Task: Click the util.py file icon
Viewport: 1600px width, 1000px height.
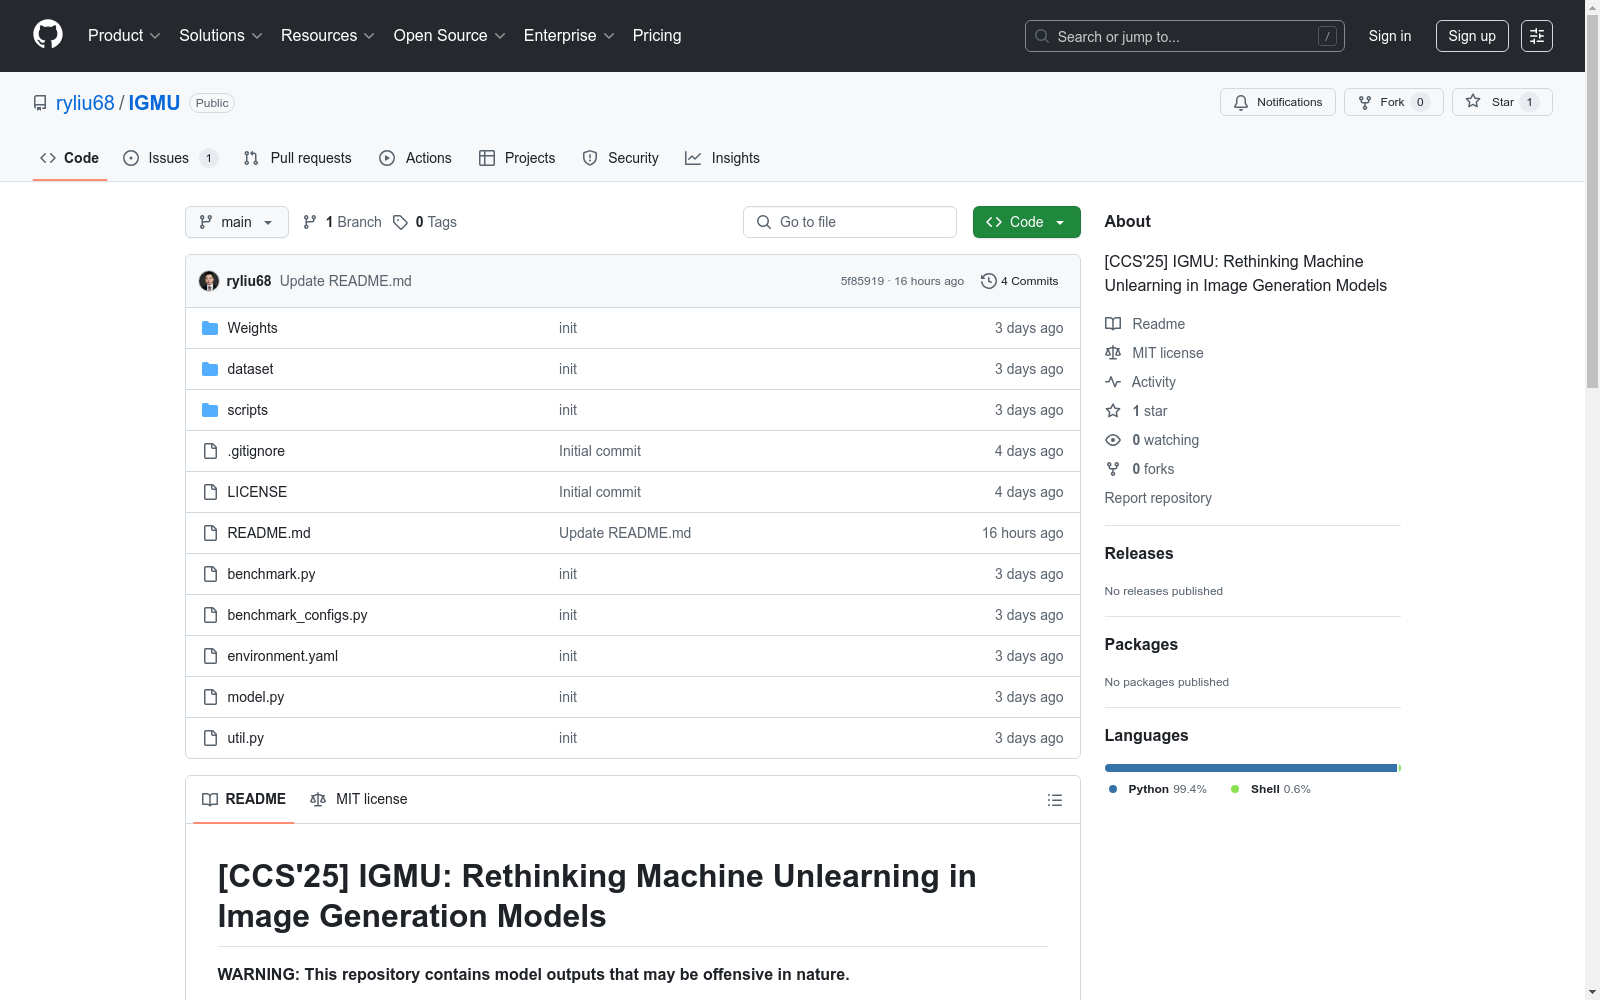Action: pos(210,738)
